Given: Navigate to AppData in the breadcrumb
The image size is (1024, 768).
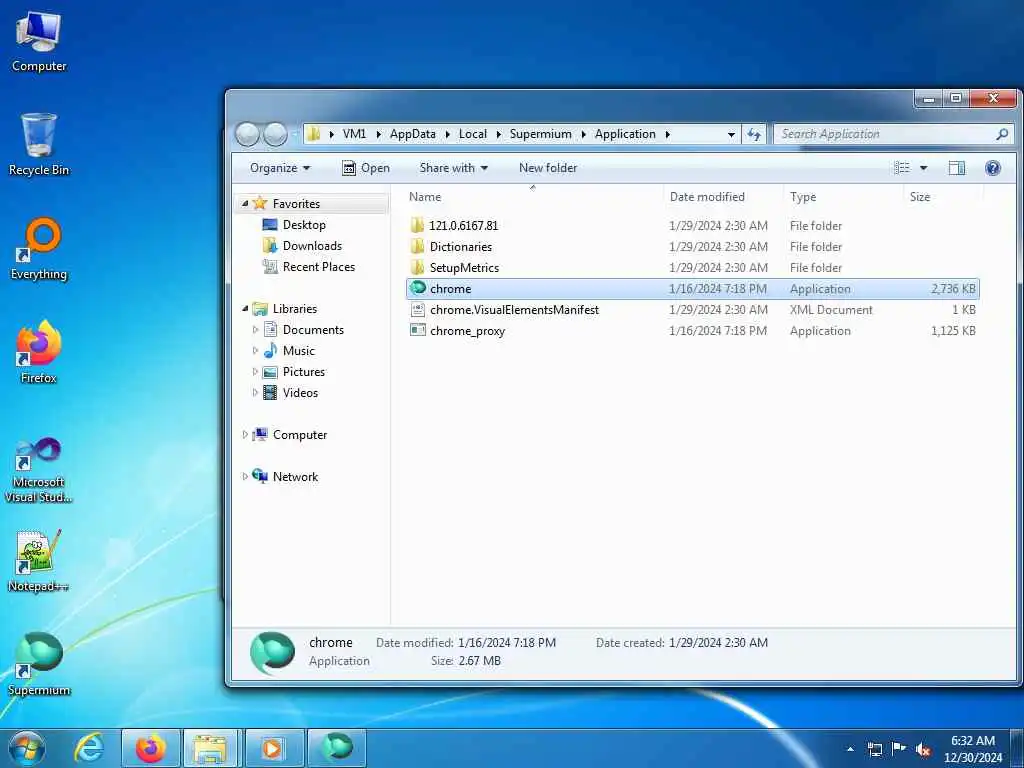Looking at the screenshot, I should pyautogui.click(x=413, y=134).
